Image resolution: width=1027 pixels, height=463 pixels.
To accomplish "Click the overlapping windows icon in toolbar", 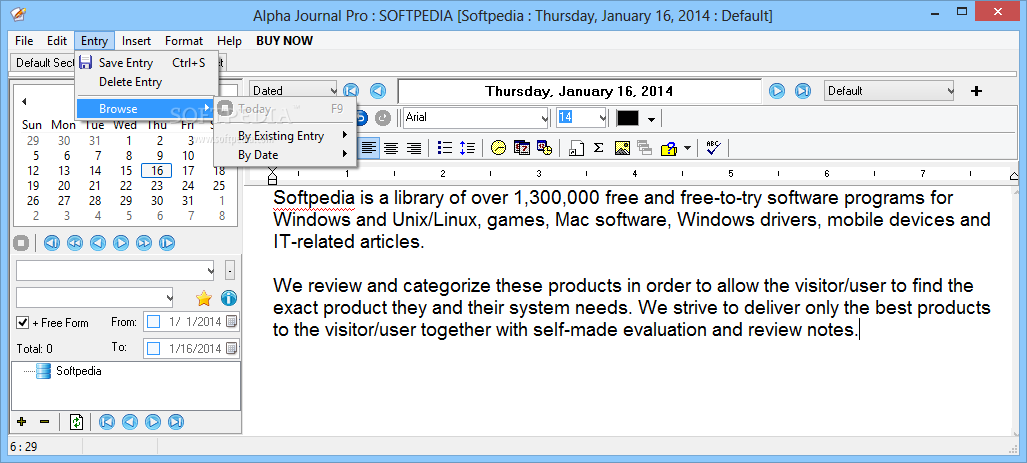I will click(x=644, y=148).
